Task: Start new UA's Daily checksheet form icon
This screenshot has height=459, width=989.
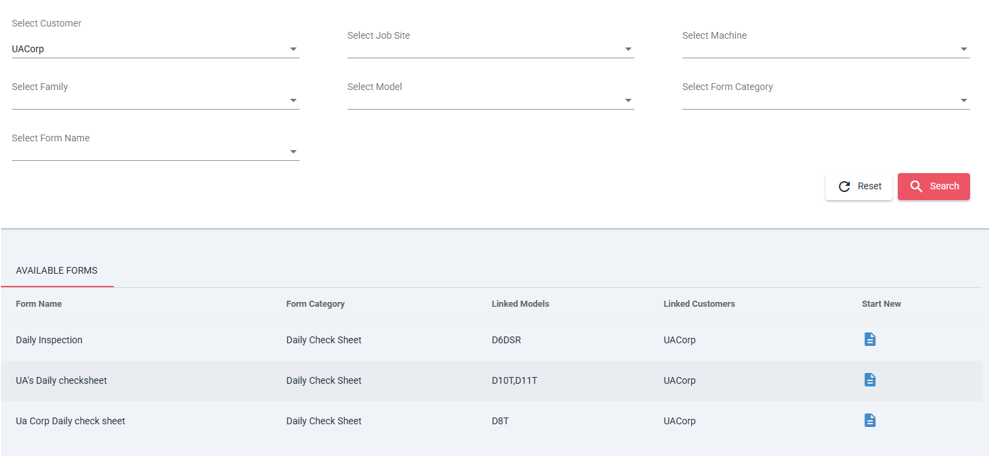Action: tap(869, 380)
